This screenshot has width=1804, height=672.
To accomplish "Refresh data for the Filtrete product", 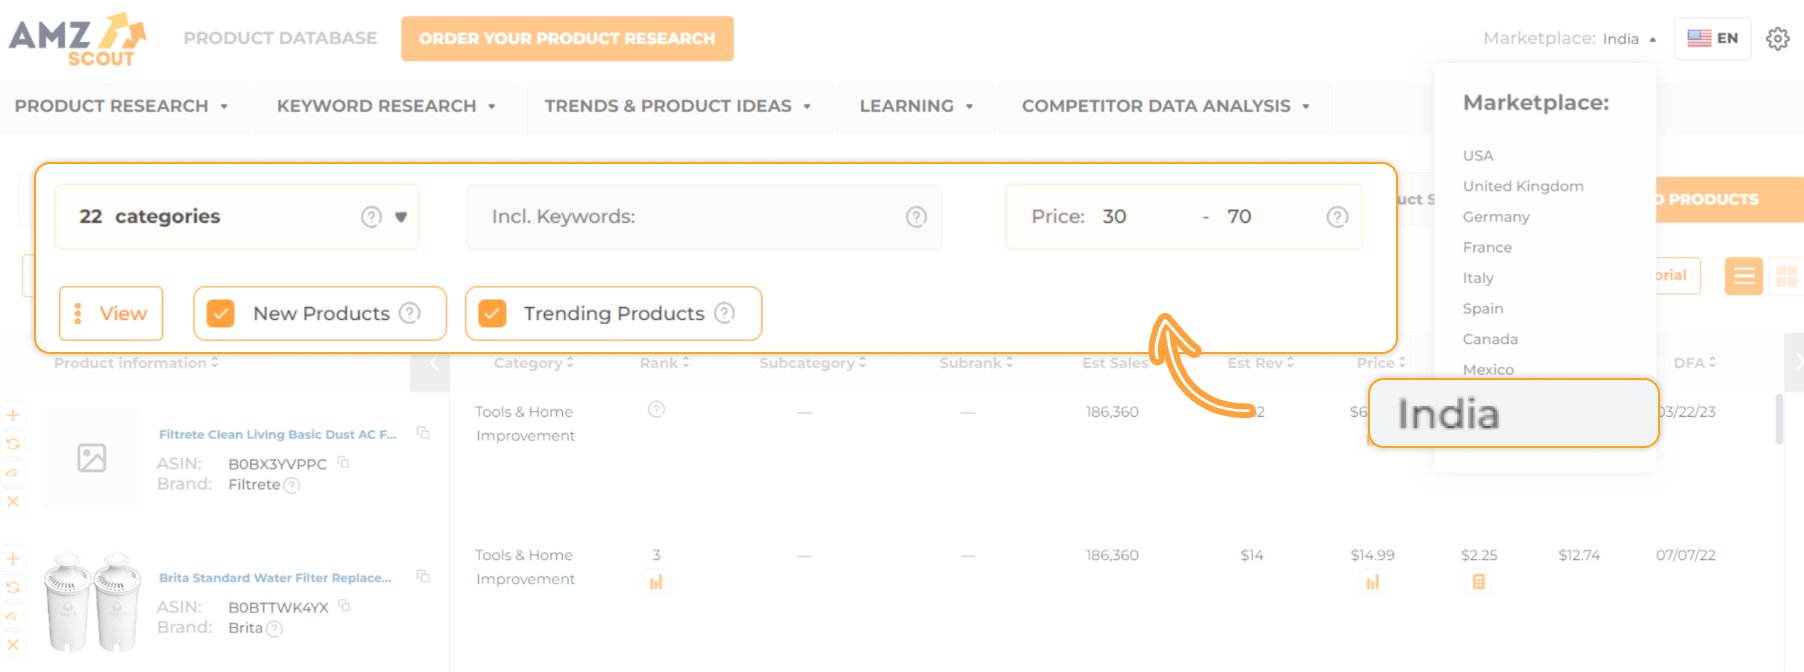I will point(13,444).
